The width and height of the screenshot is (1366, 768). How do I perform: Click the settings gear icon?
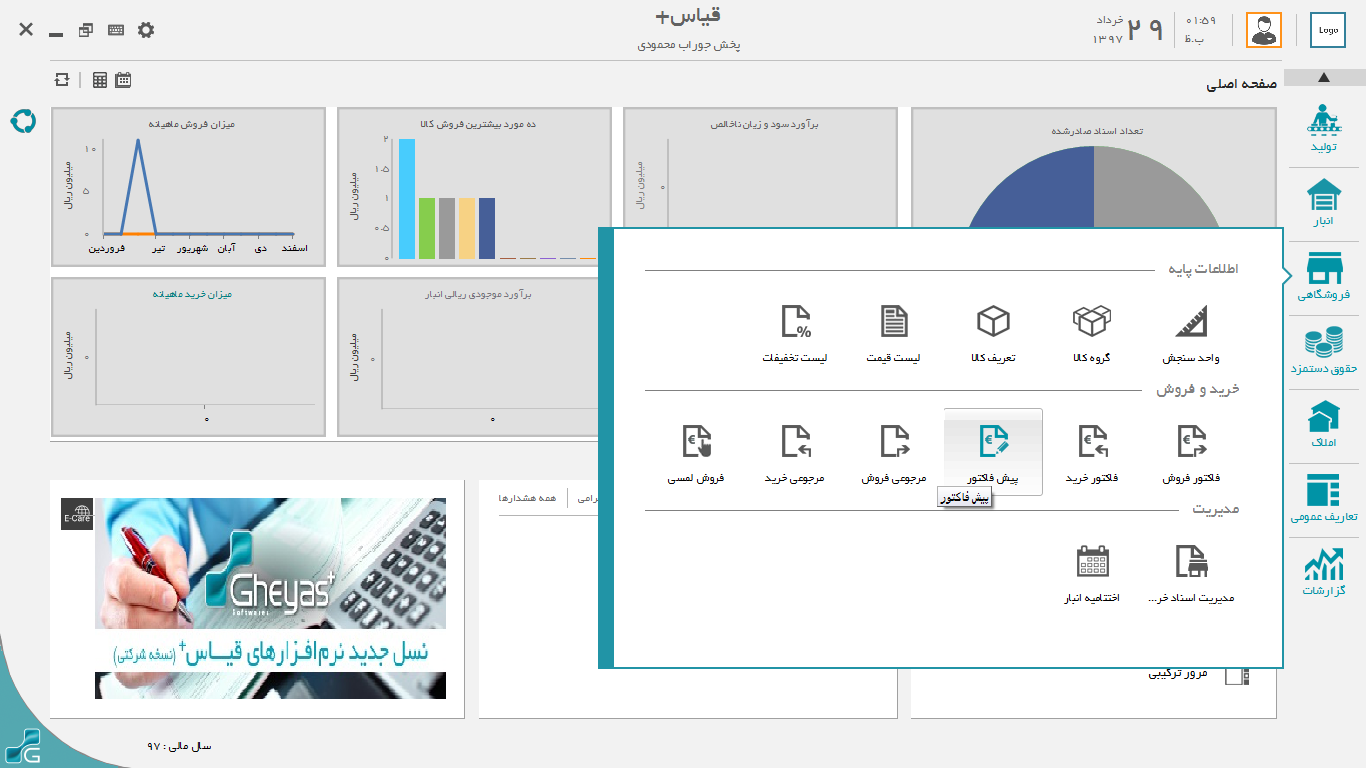tap(146, 30)
